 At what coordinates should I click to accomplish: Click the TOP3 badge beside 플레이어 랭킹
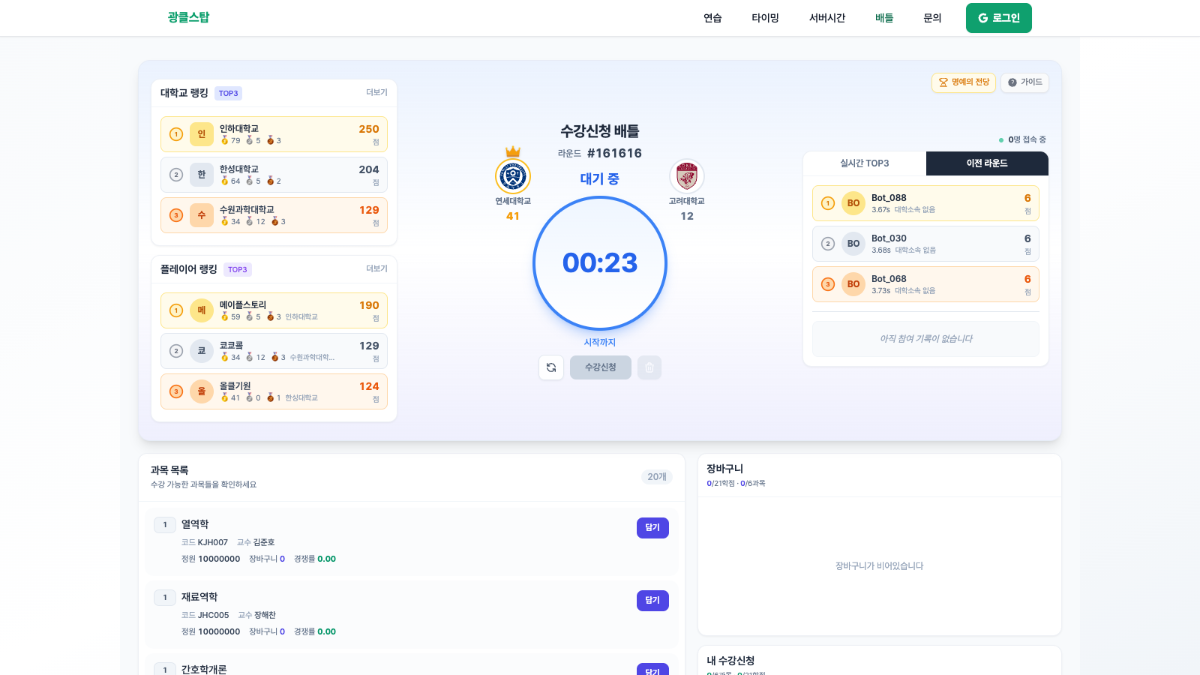[237, 270]
